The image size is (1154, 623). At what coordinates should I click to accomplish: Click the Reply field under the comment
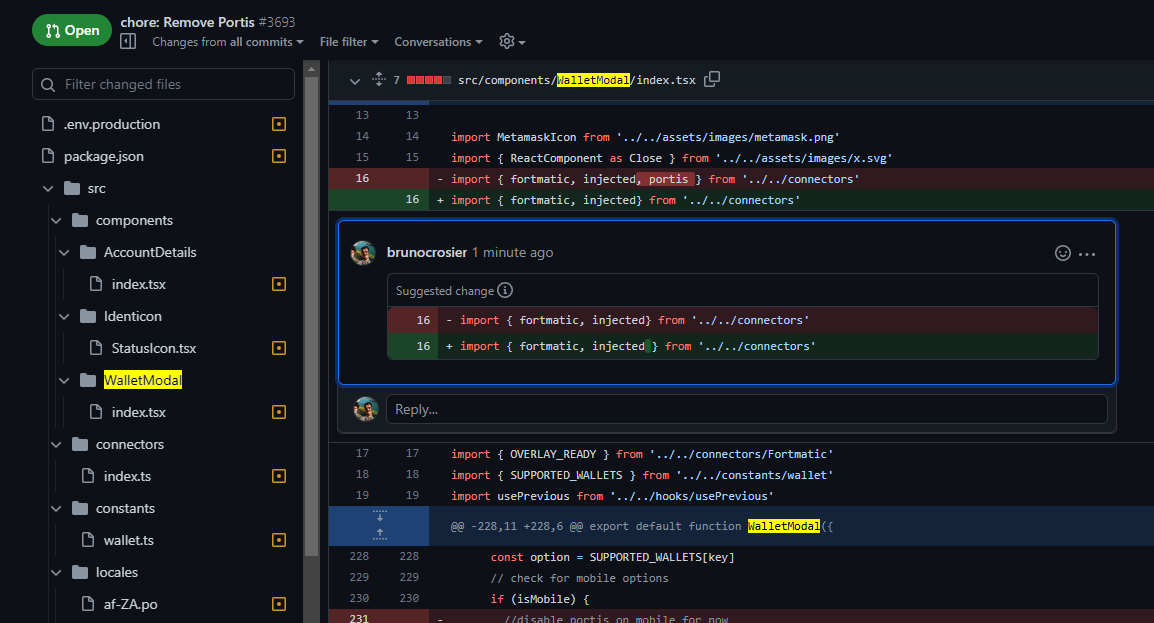(746, 409)
